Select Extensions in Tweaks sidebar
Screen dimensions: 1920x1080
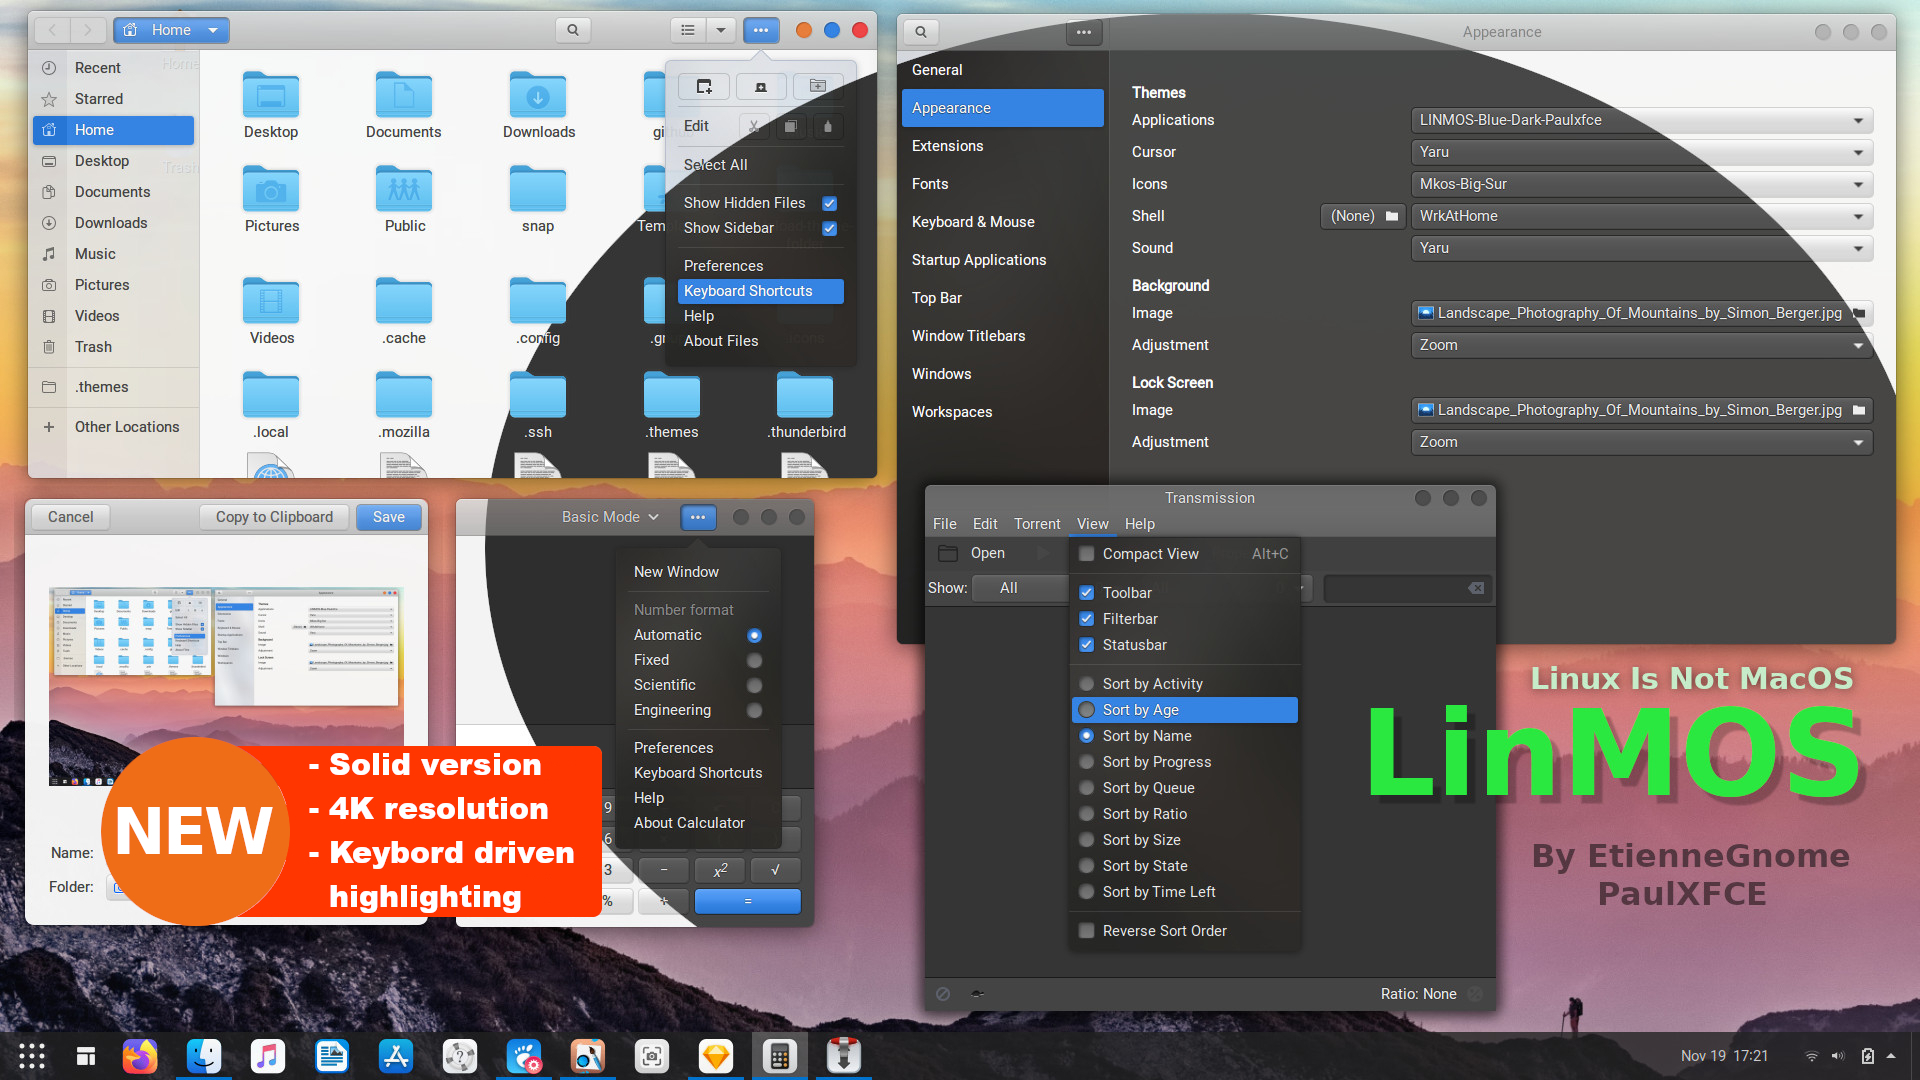(1003, 146)
